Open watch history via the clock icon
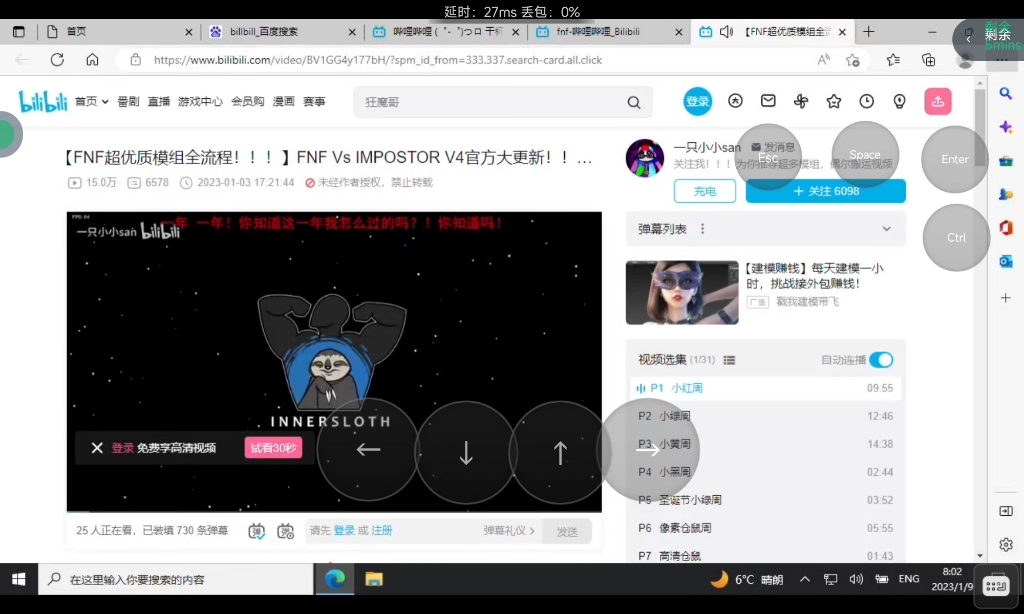The height and width of the screenshot is (614, 1024). coord(866,101)
